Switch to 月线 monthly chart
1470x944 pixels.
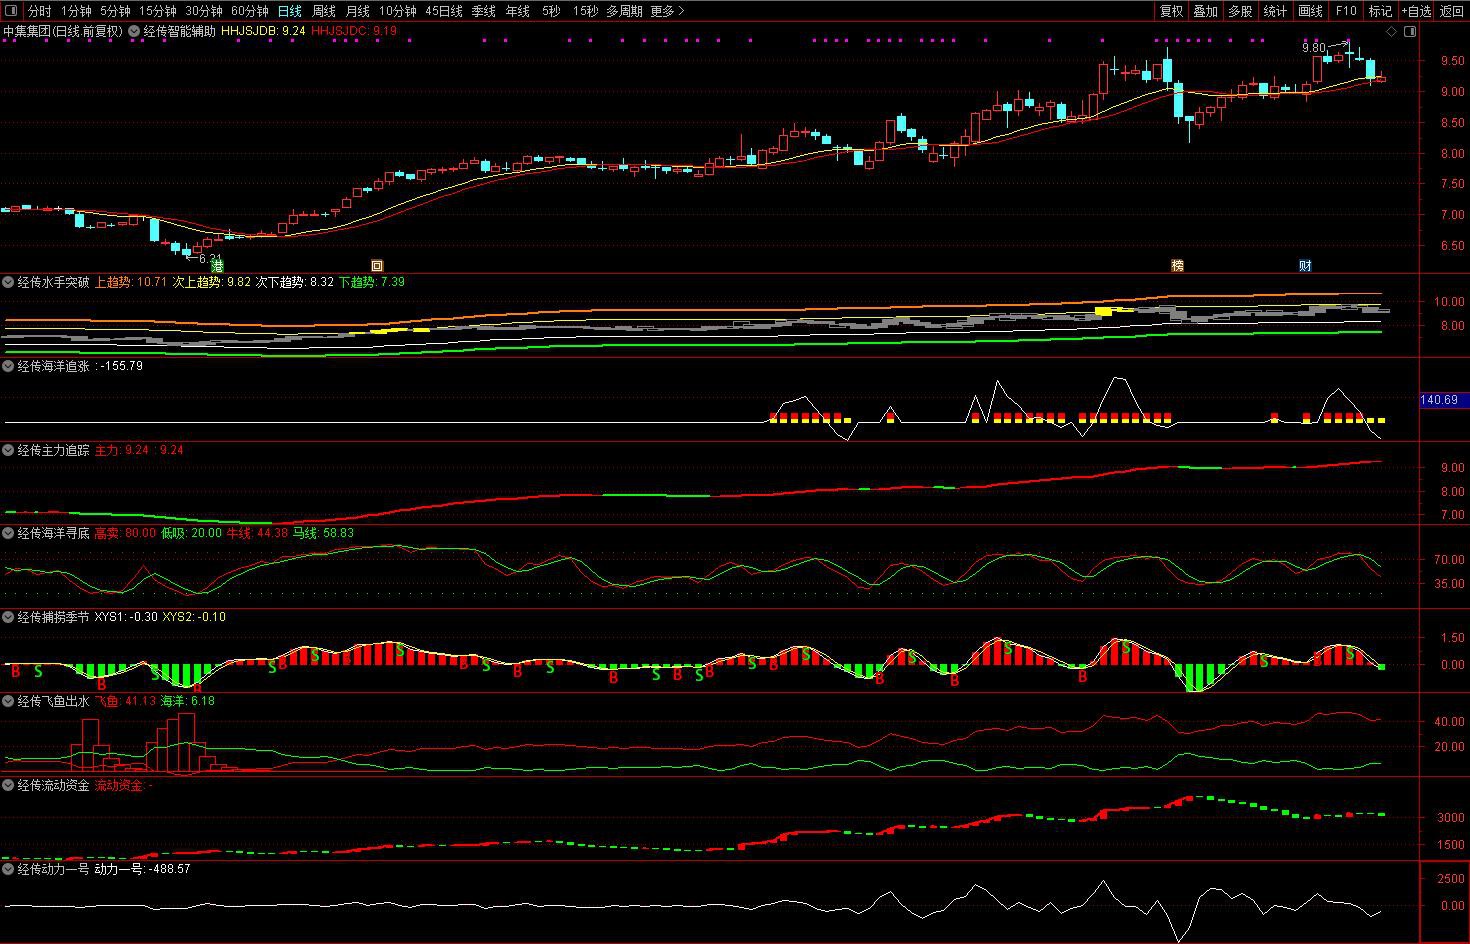click(358, 11)
